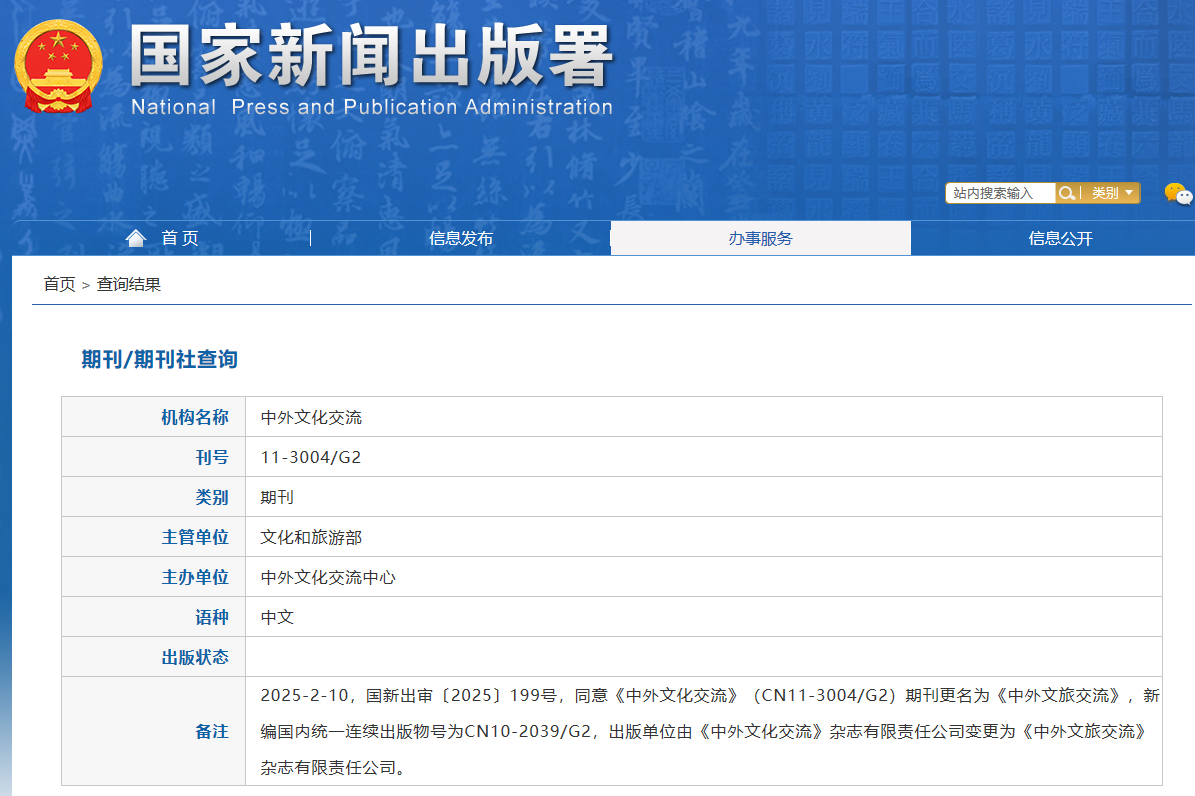Click the 备注 row label
This screenshot has width=1195, height=796.
[x=212, y=731]
